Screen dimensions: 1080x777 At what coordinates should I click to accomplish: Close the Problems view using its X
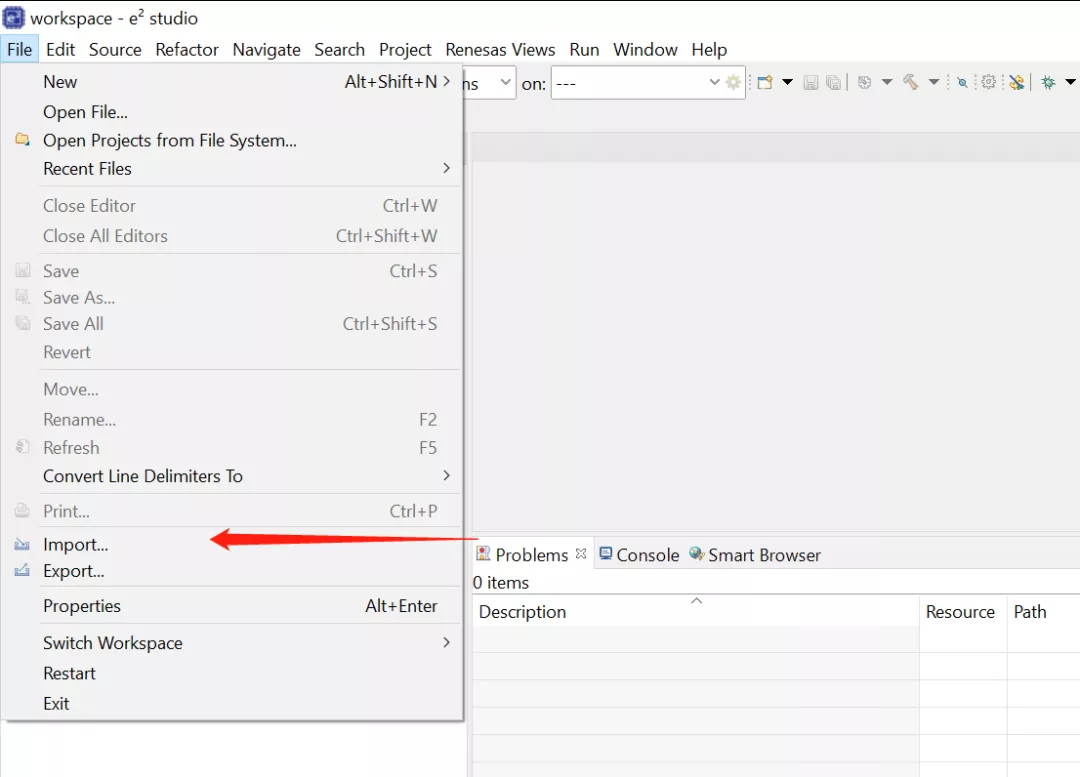point(581,553)
